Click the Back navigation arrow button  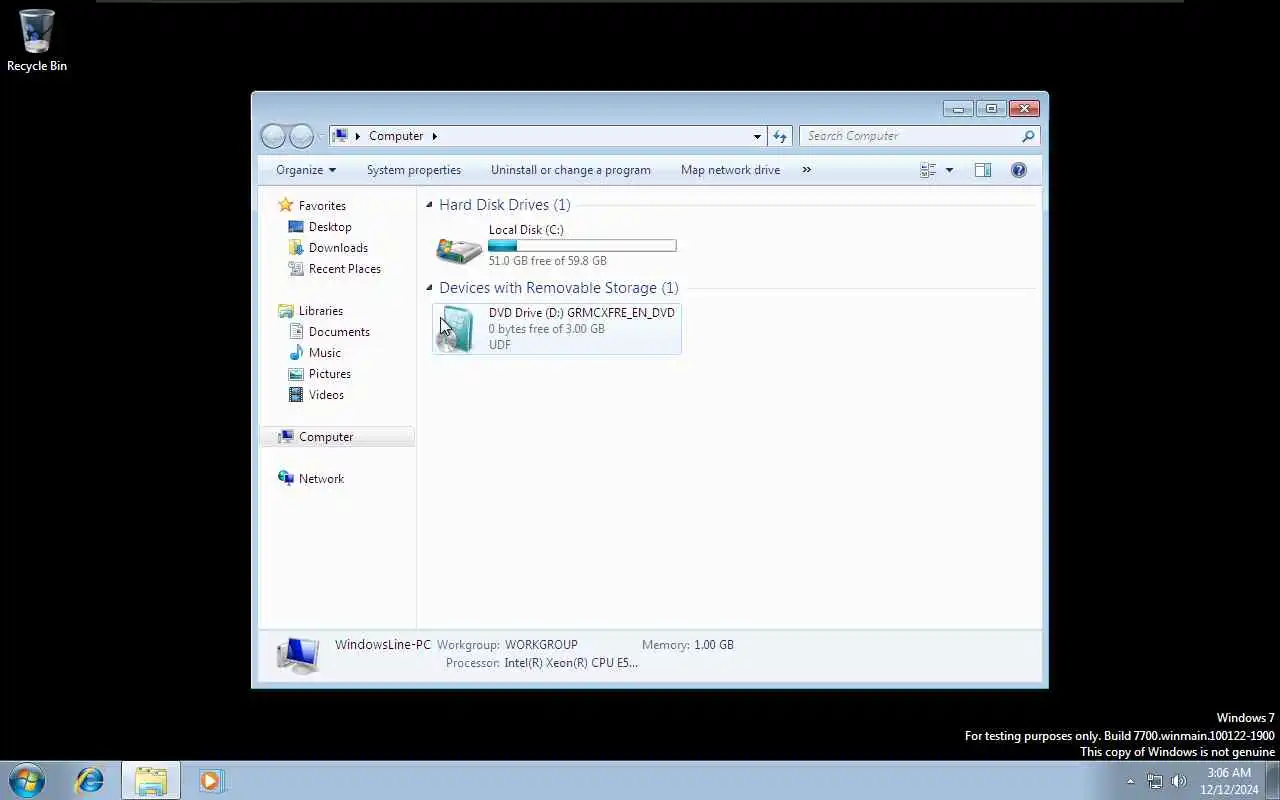(273, 136)
